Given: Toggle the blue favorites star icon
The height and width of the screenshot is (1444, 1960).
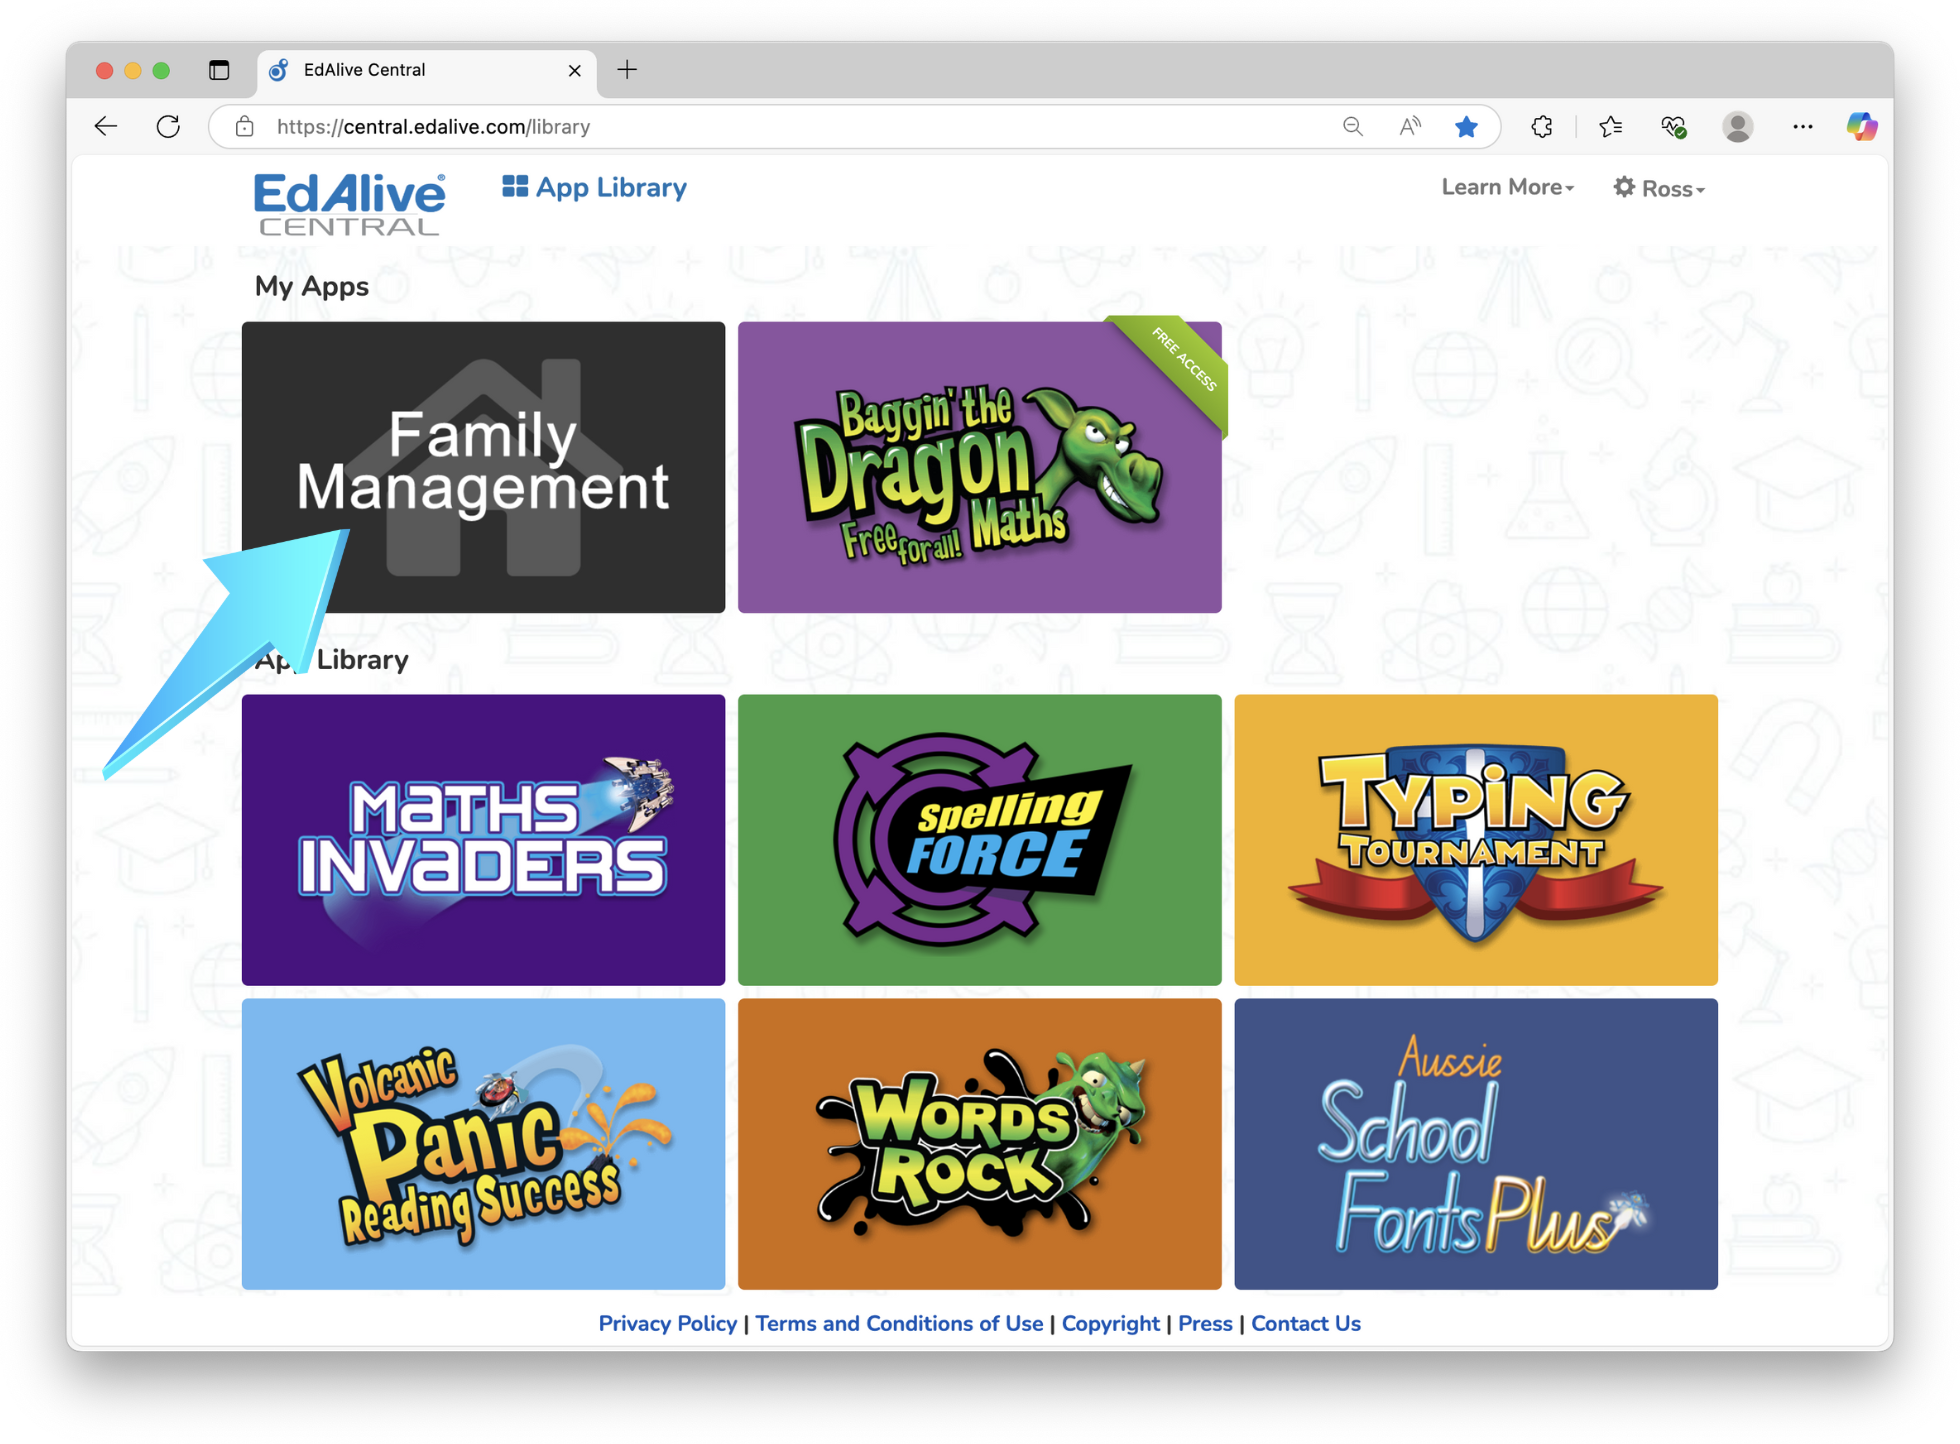Looking at the screenshot, I should tap(1466, 127).
